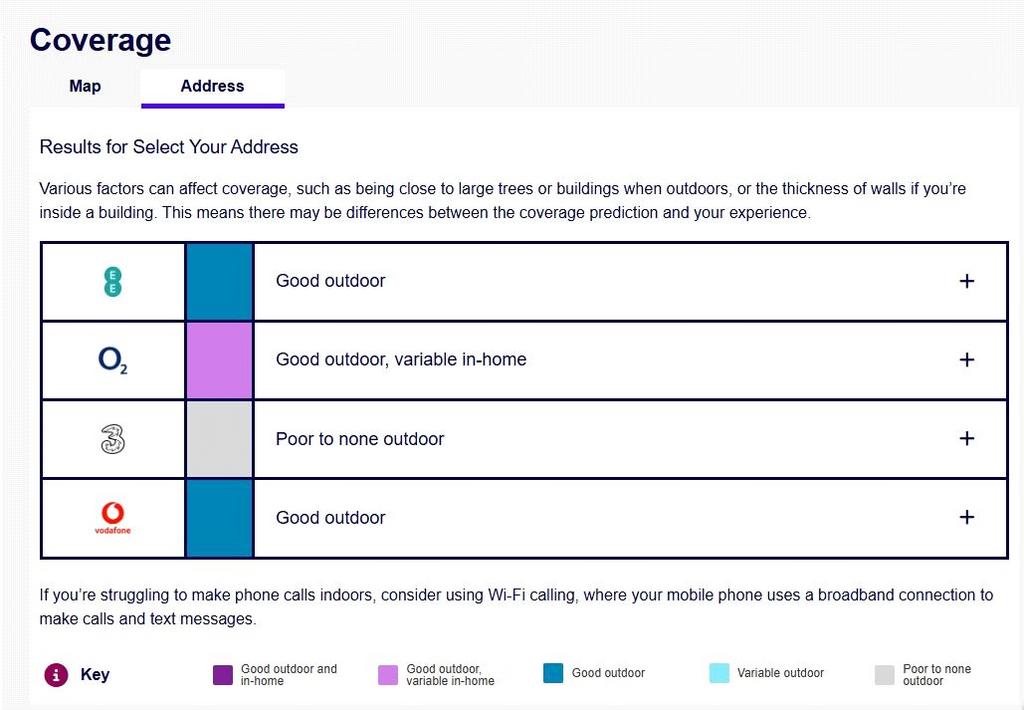The height and width of the screenshot is (710, 1024).
Task: Click the Coverage page heading
Action: (x=101, y=40)
